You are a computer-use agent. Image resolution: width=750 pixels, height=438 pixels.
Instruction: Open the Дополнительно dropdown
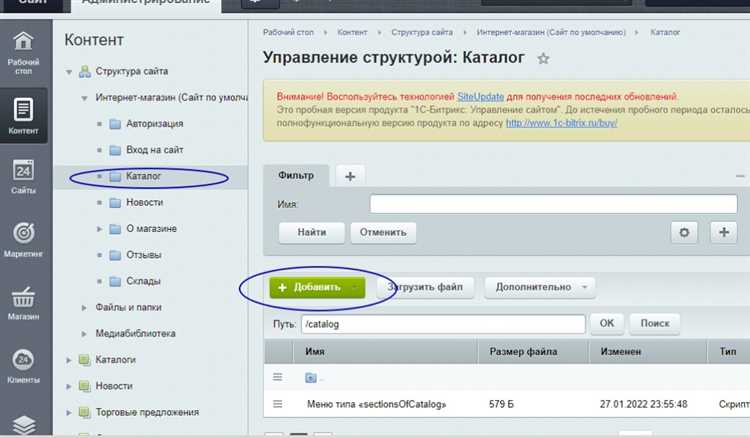pos(540,287)
